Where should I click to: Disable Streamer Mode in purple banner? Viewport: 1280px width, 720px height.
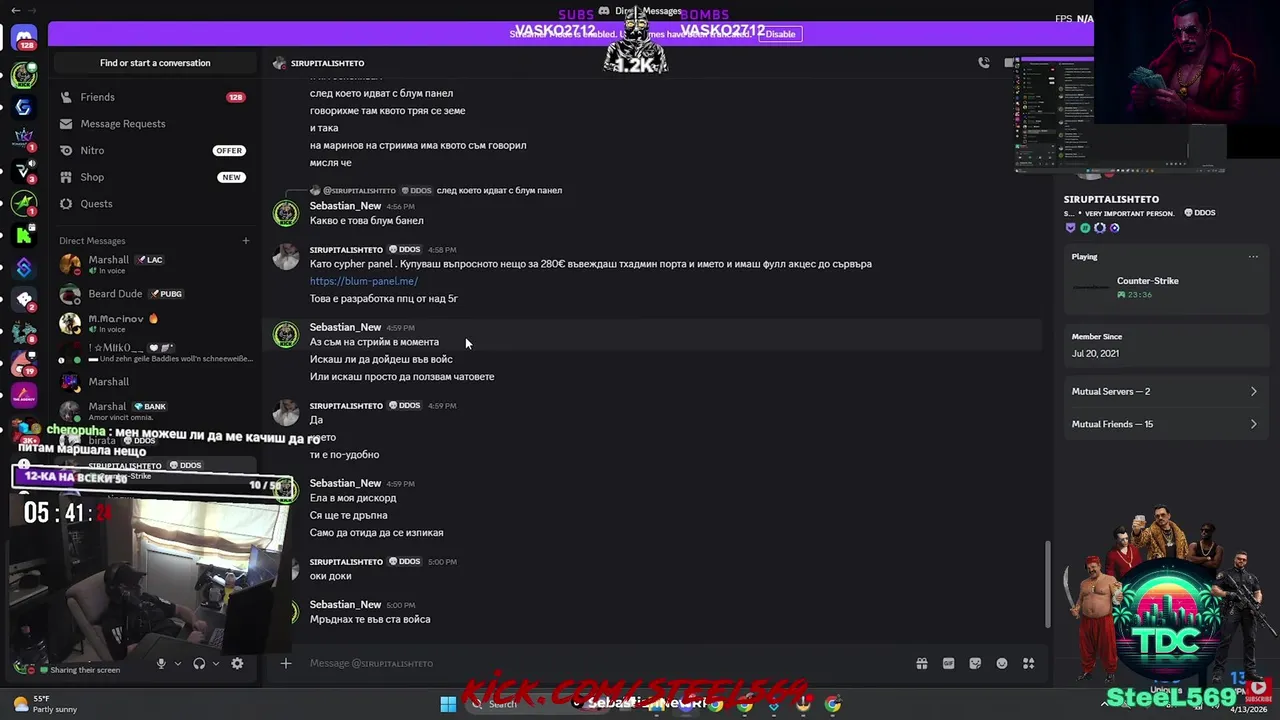click(780, 34)
